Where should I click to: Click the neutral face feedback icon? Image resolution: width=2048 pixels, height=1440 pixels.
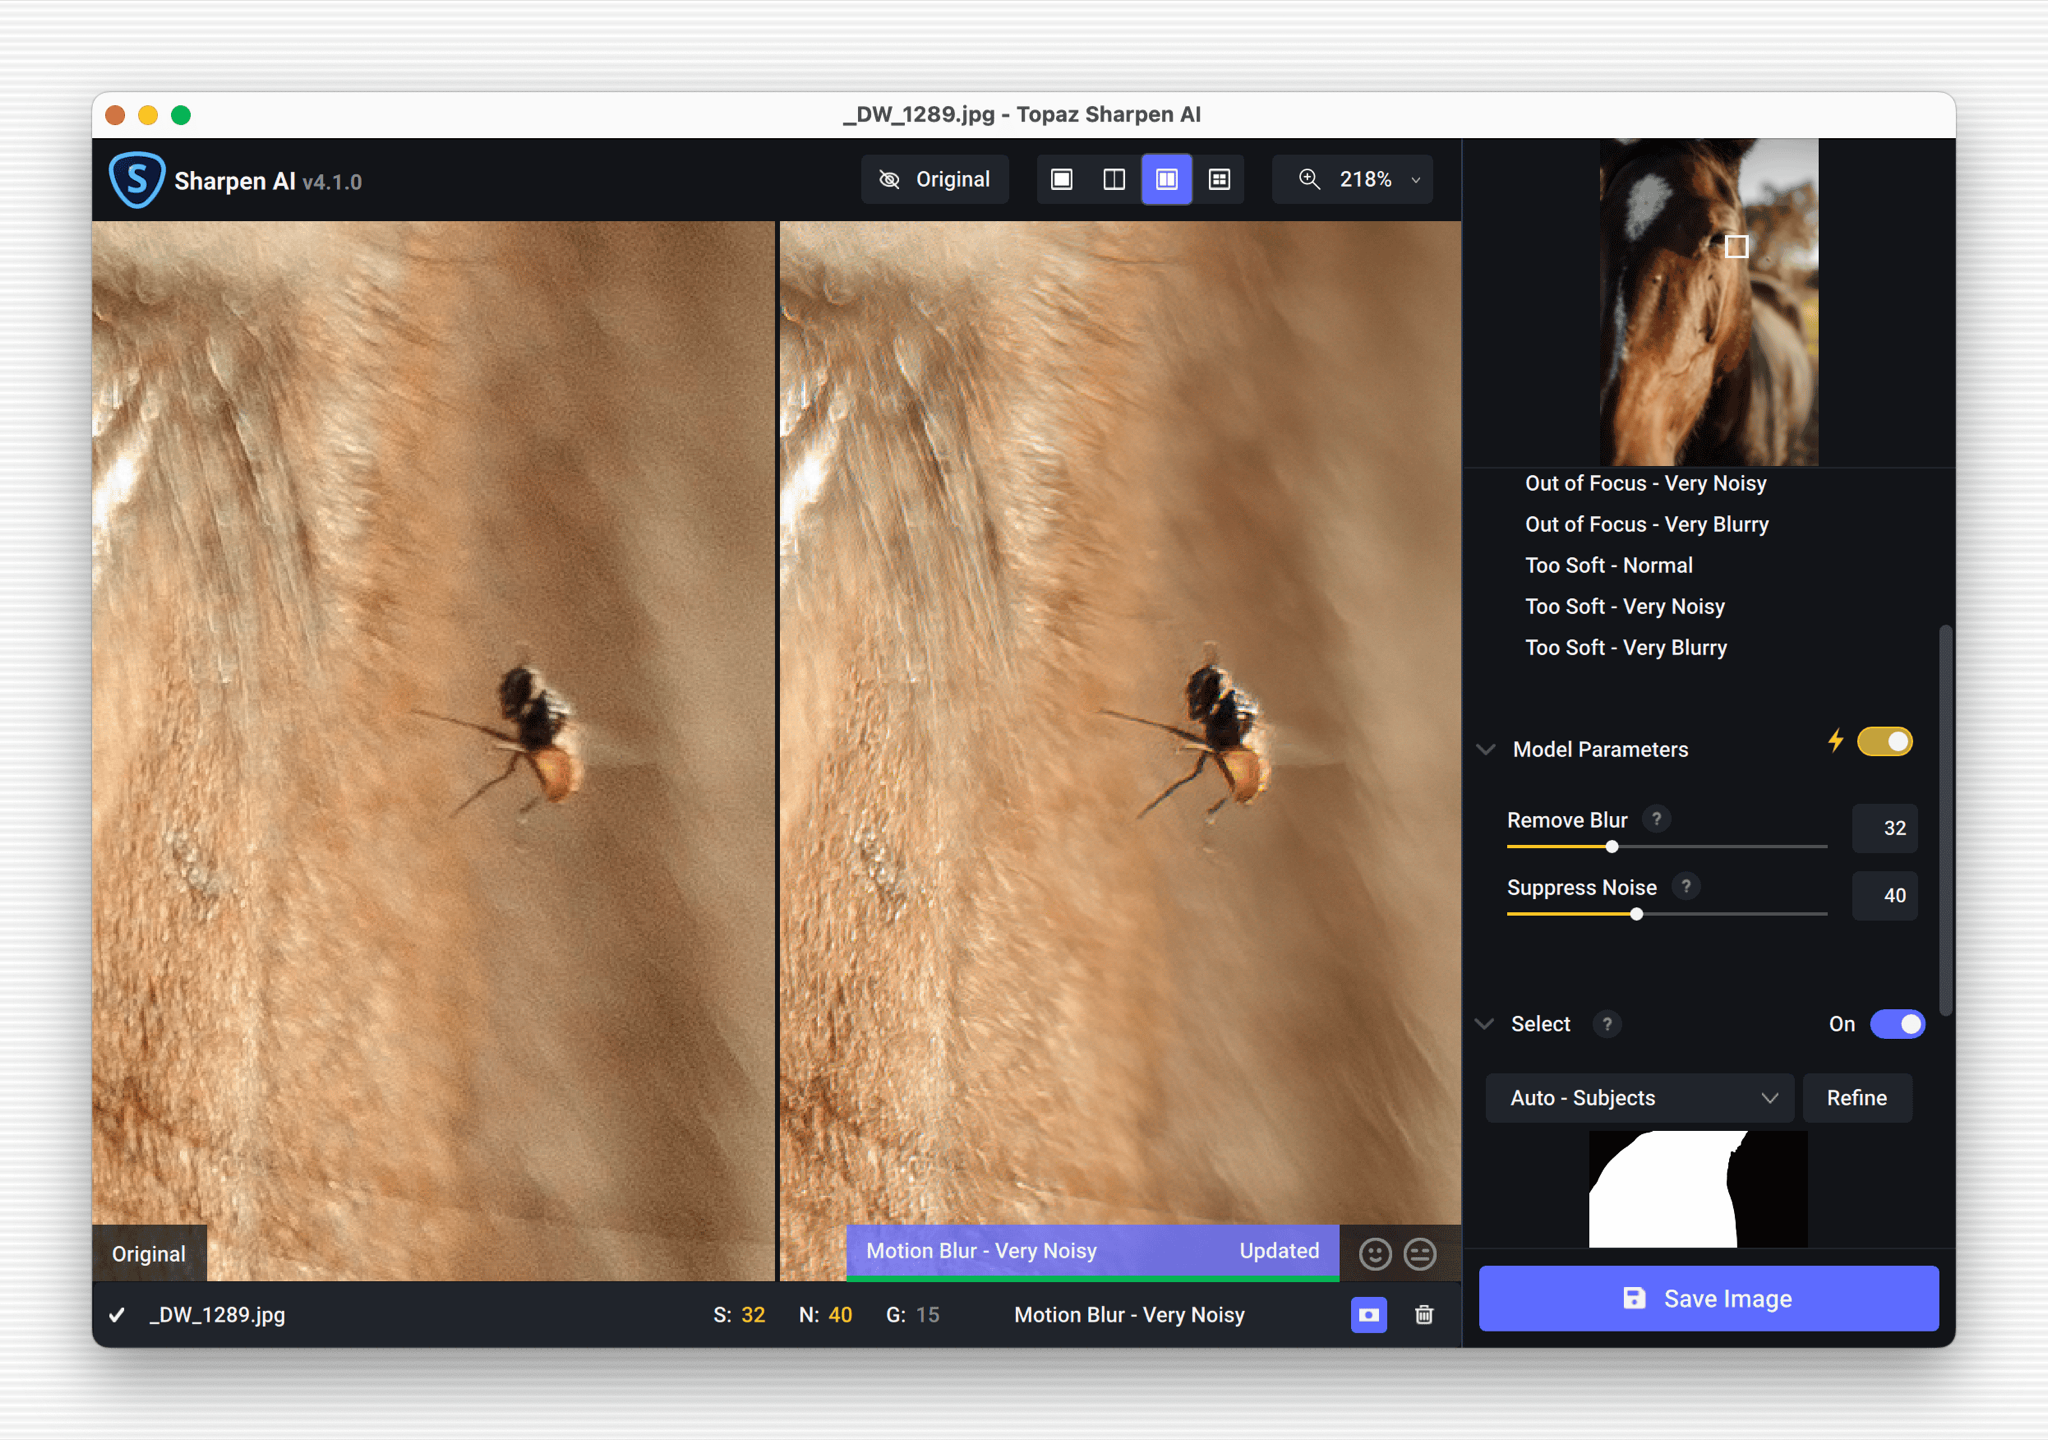click(x=1420, y=1253)
